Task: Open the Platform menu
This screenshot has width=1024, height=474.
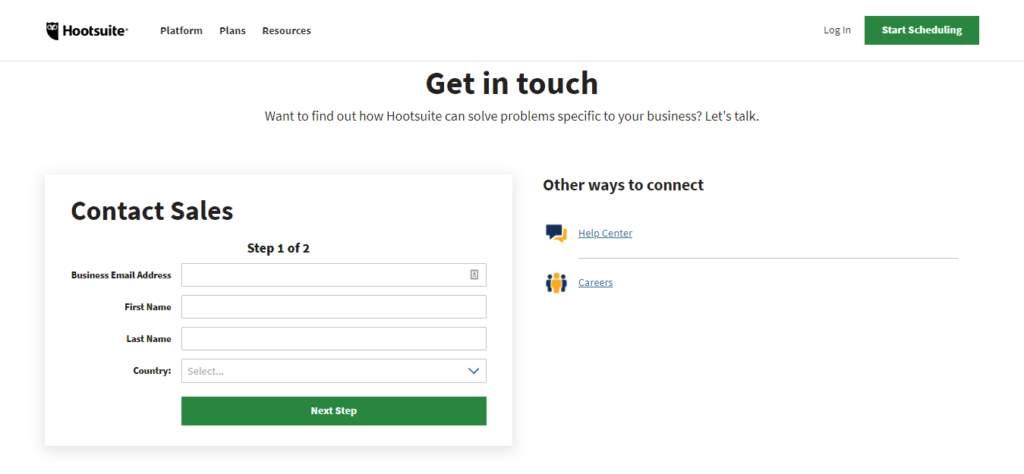Action: 181,31
